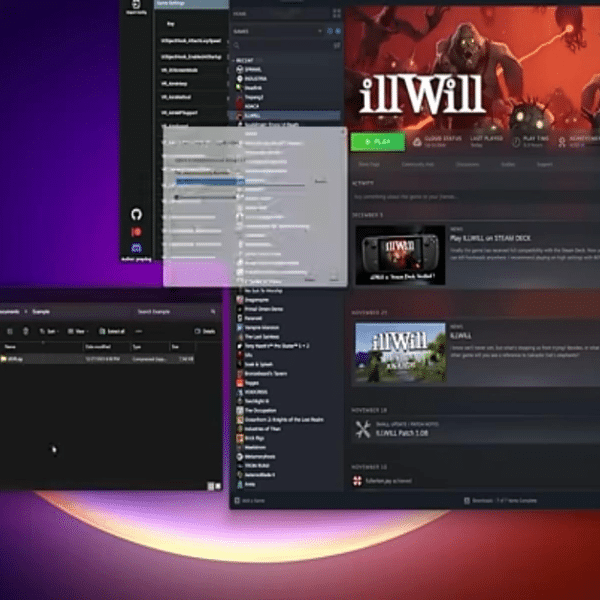Switch to large thumbnails view in Explorer
Viewport: 600px width, 600px height.
click(x=218, y=486)
